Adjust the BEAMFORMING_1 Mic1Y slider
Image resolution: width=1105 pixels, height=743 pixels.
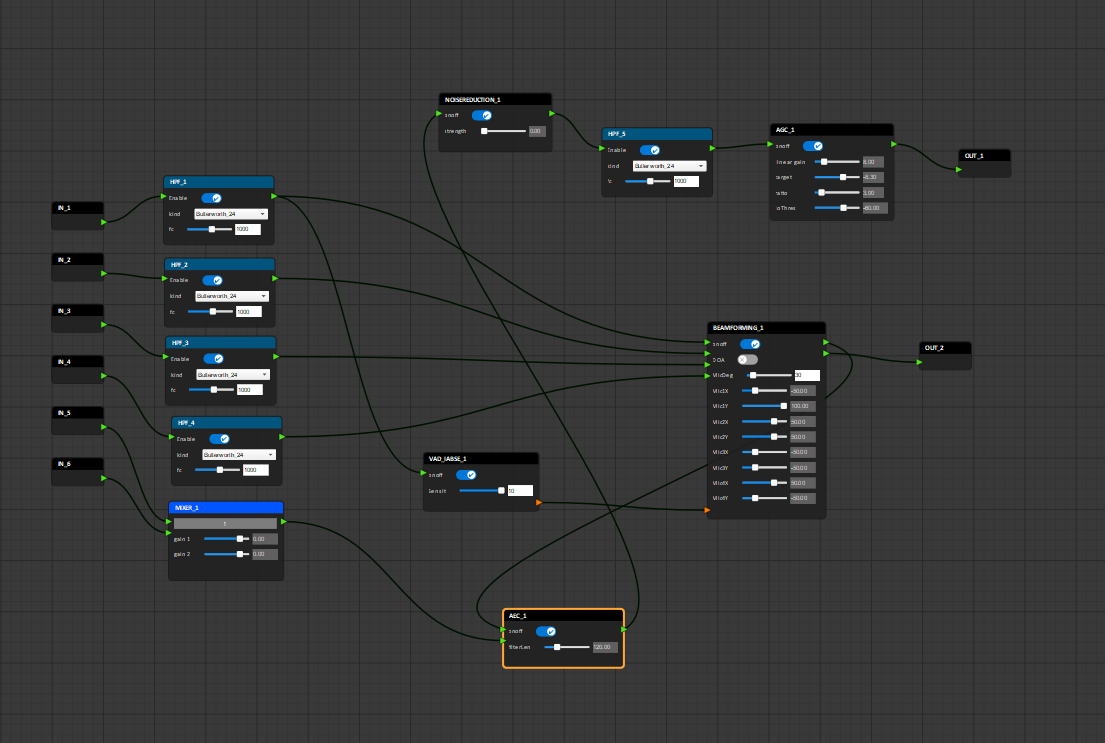pos(765,406)
